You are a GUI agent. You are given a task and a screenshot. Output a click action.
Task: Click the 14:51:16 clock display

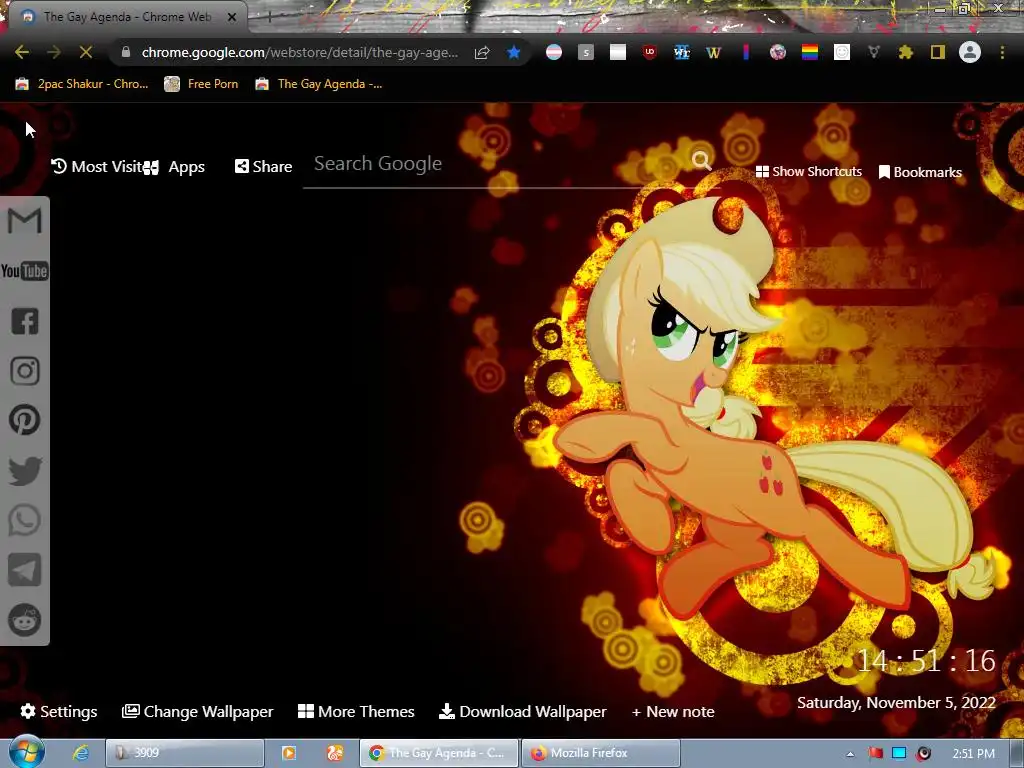[x=926, y=661]
